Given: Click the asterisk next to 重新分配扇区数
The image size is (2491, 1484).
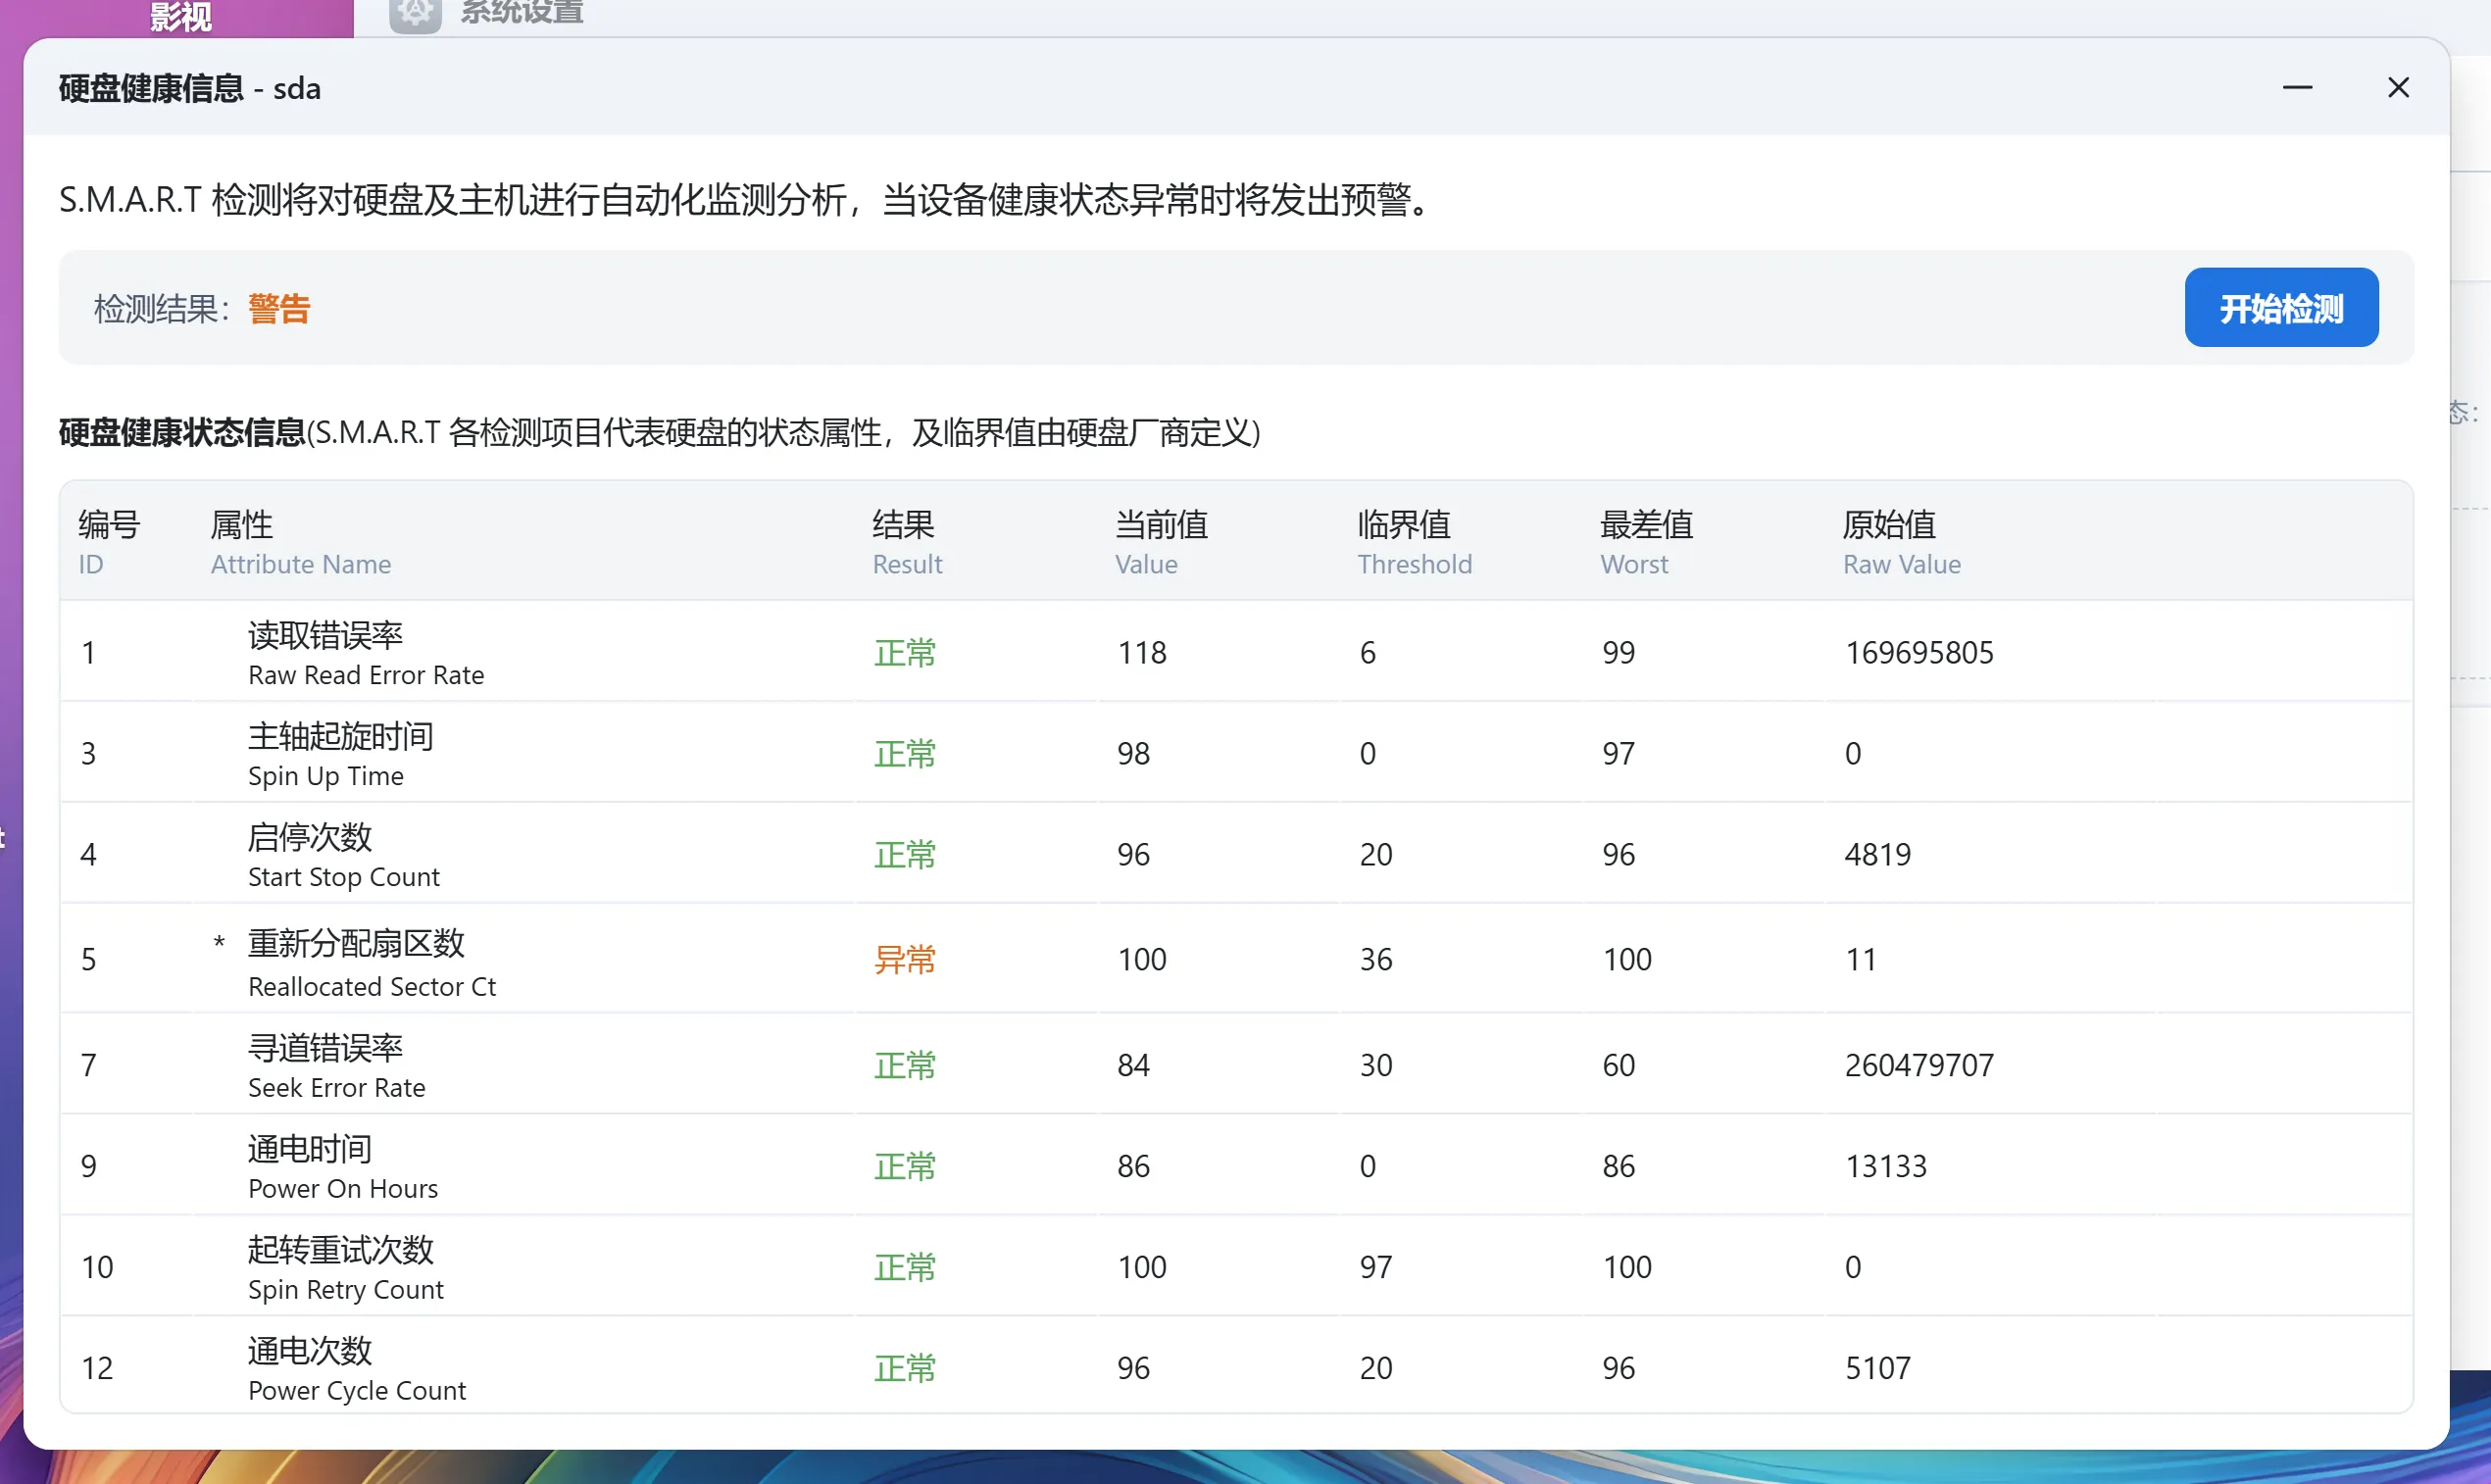Looking at the screenshot, I should click(x=219, y=943).
